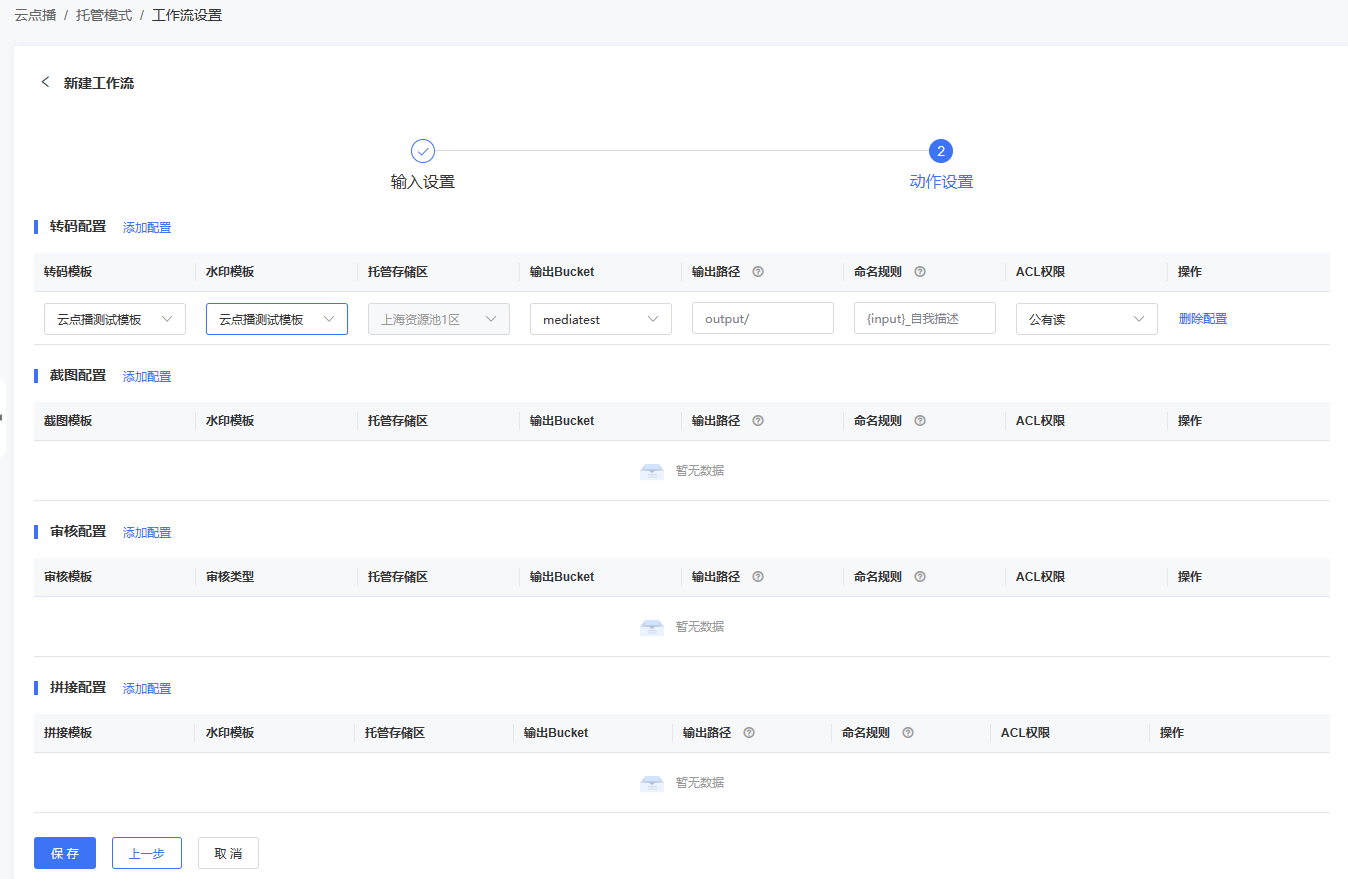Select the 输入设置 step label

tap(423, 182)
